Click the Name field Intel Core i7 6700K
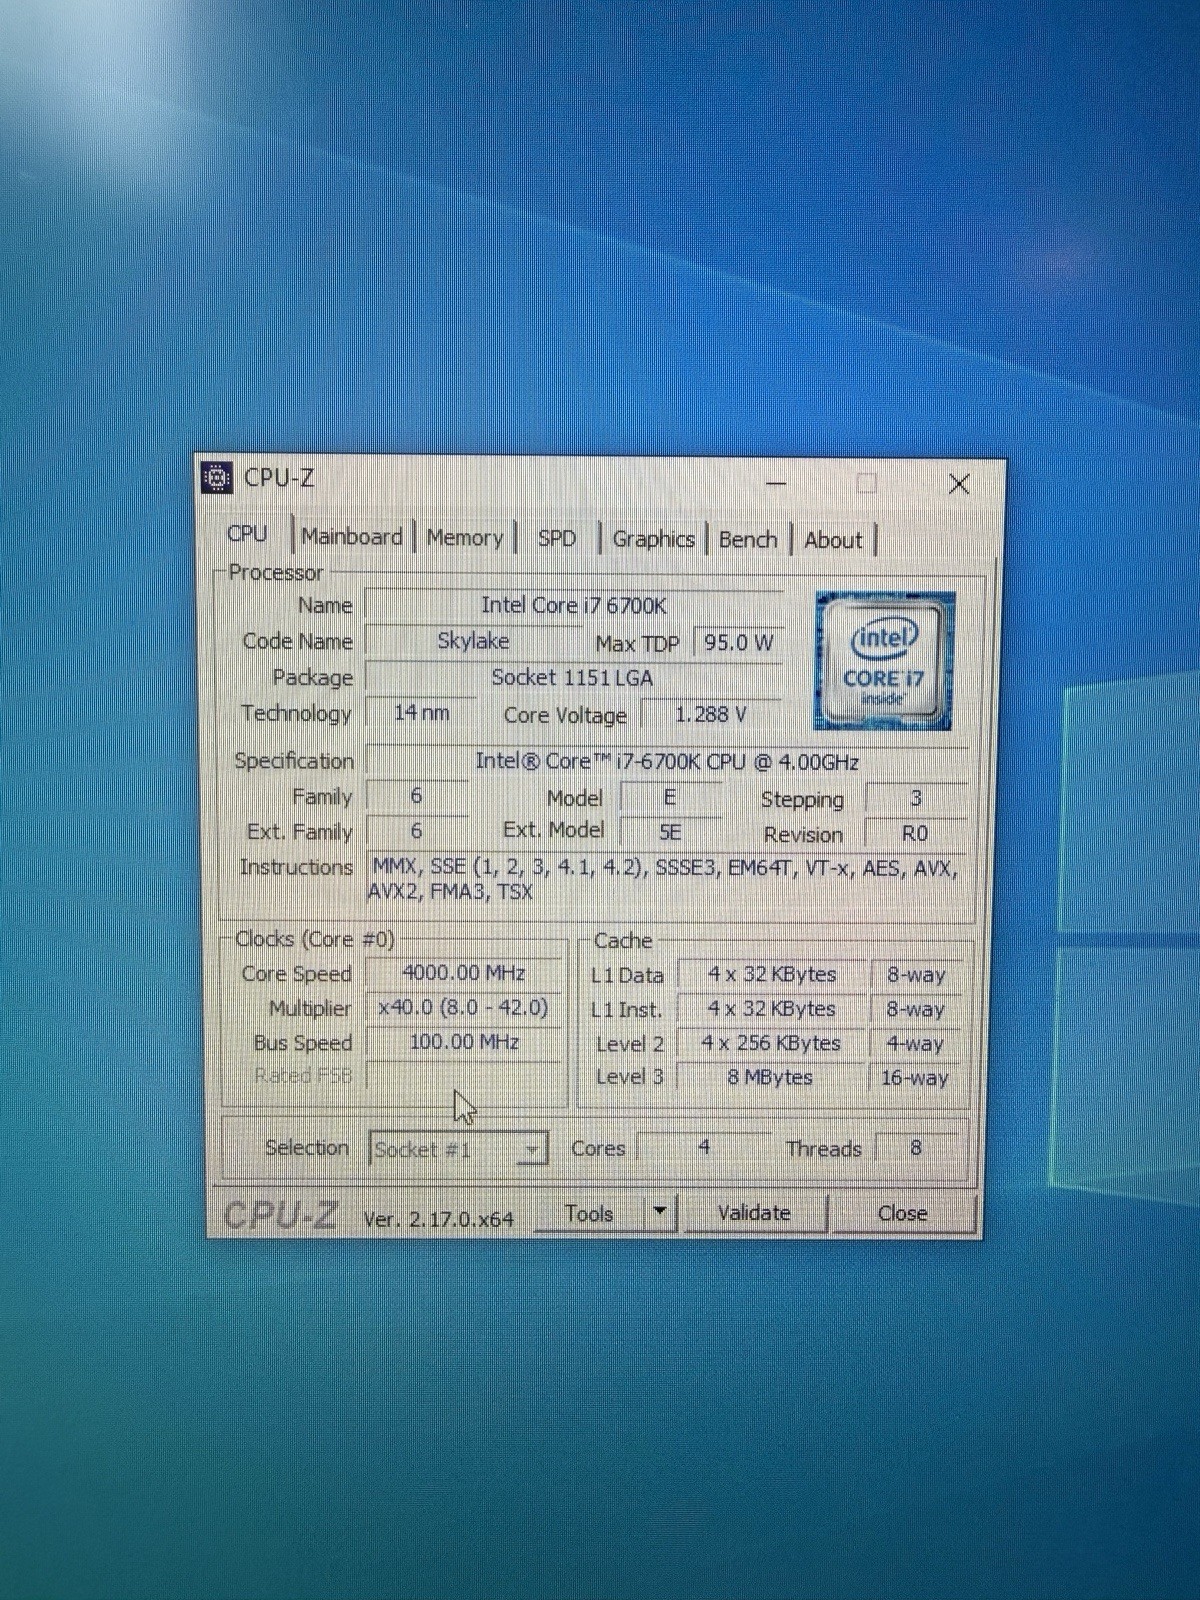 574,605
